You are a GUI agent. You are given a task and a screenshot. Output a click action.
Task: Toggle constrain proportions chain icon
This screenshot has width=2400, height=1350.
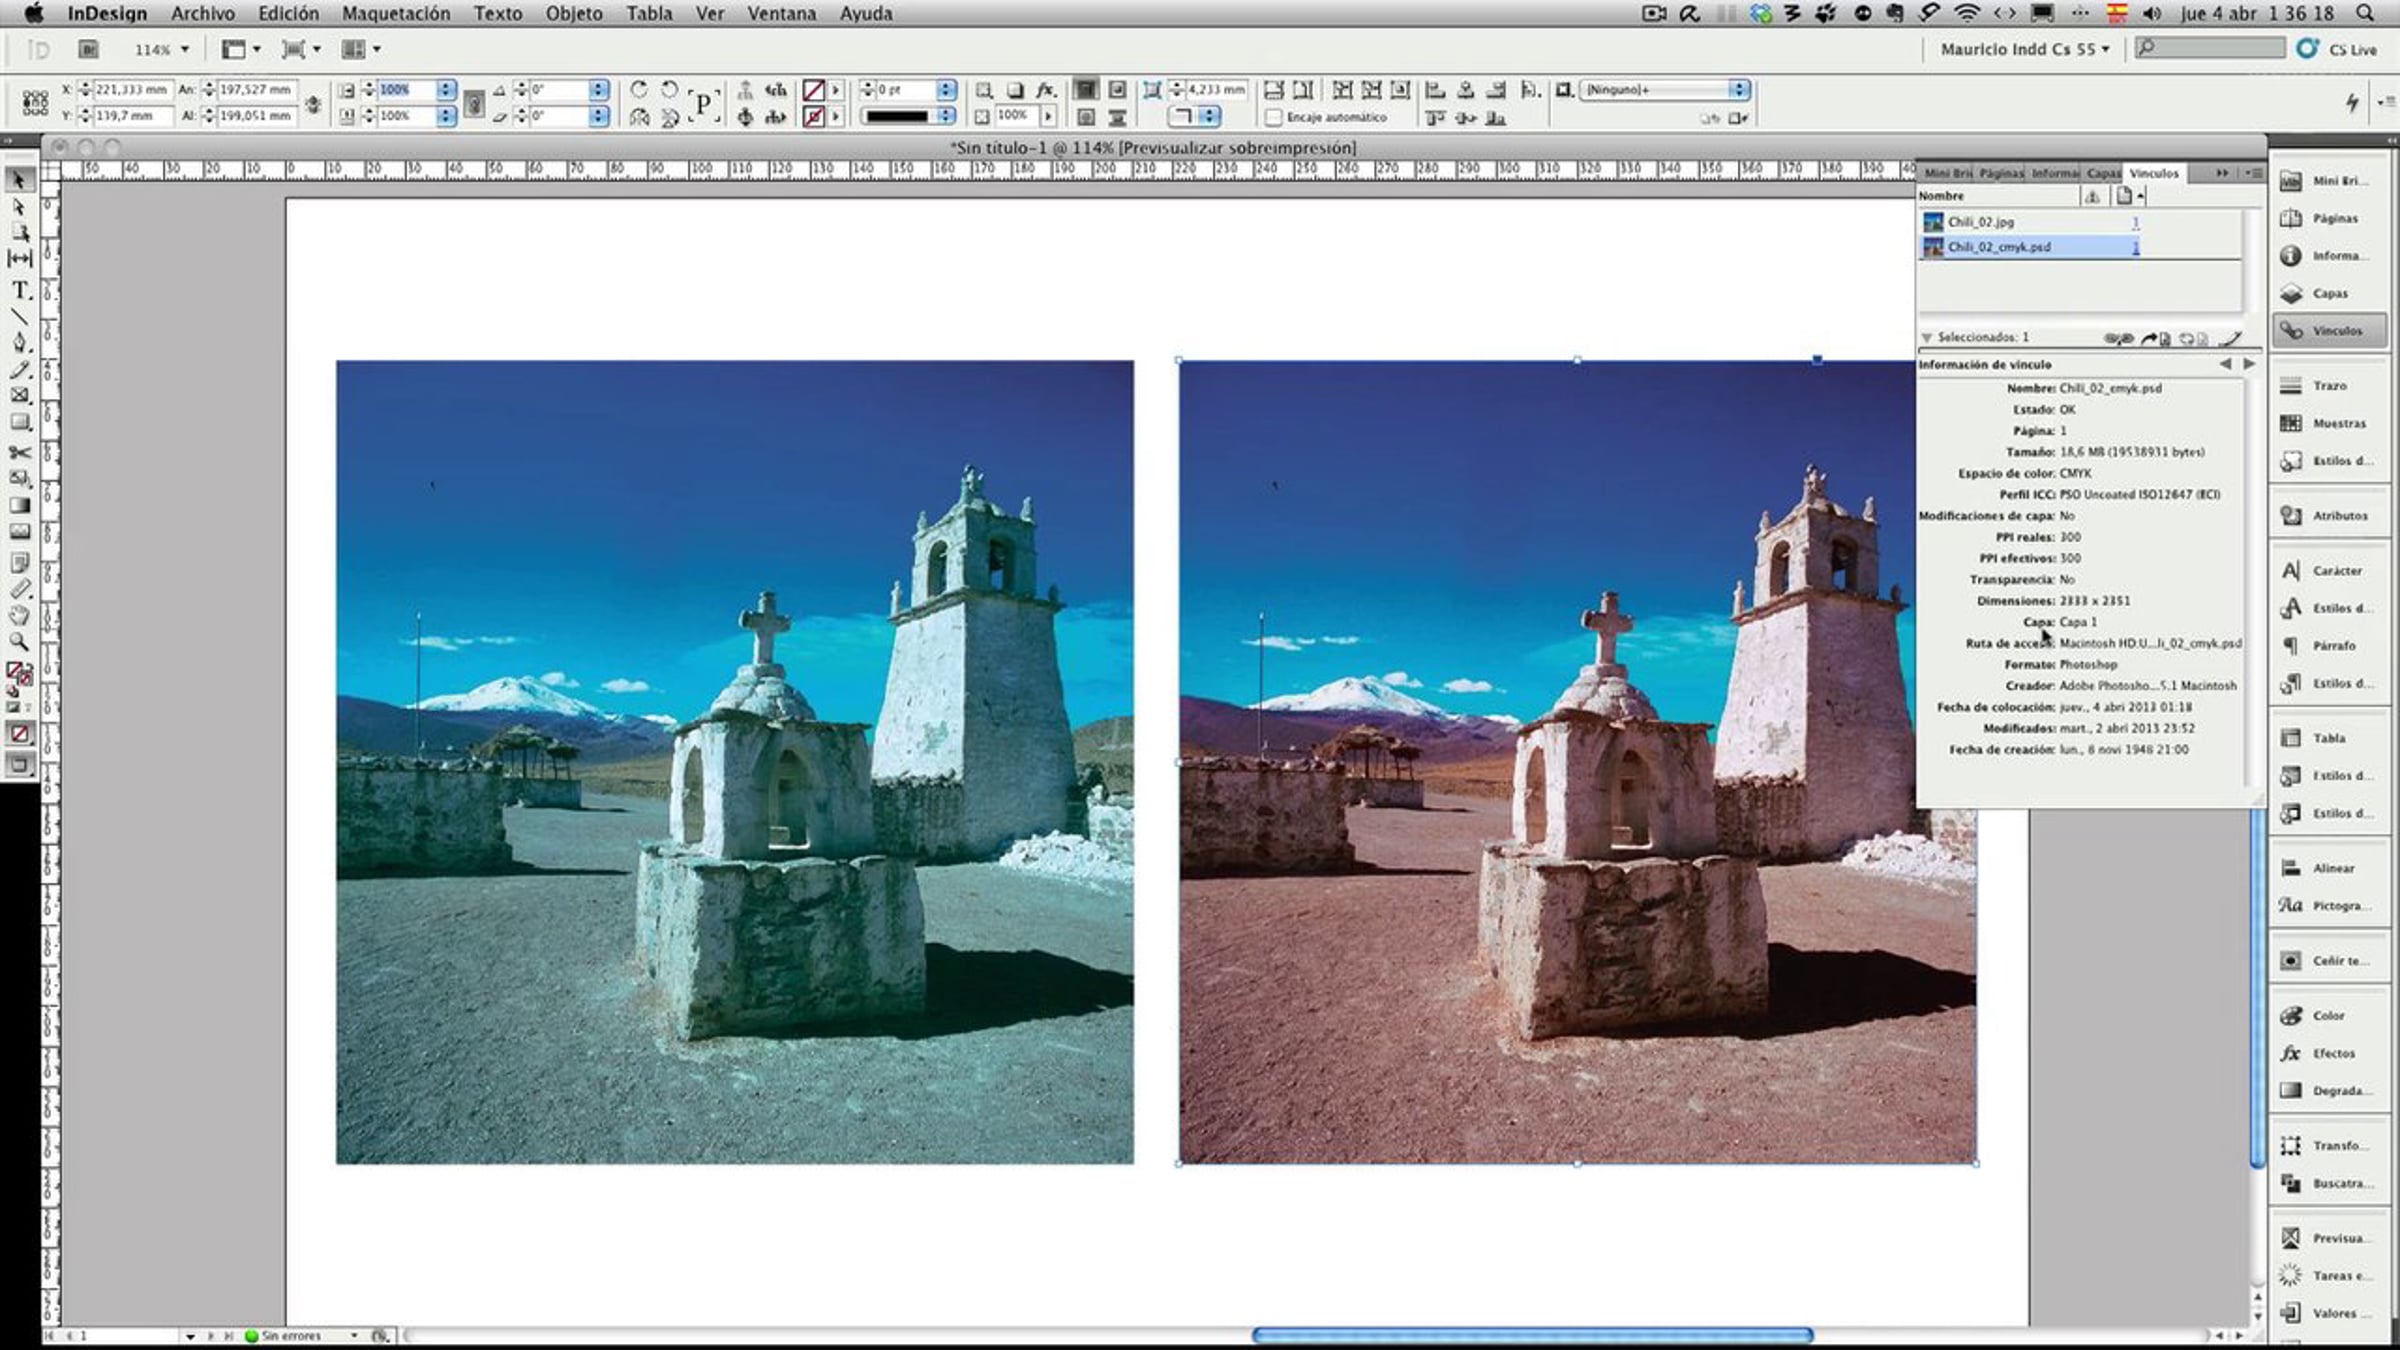[474, 103]
